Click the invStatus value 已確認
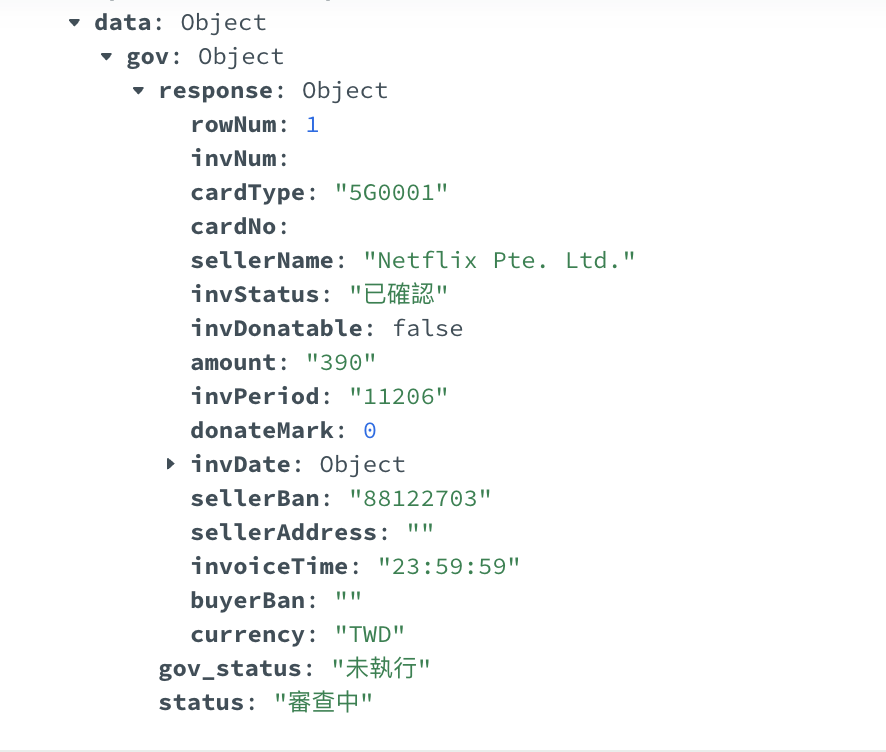Image resolution: width=886 pixels, height=752 pixels. pos(398,294)
